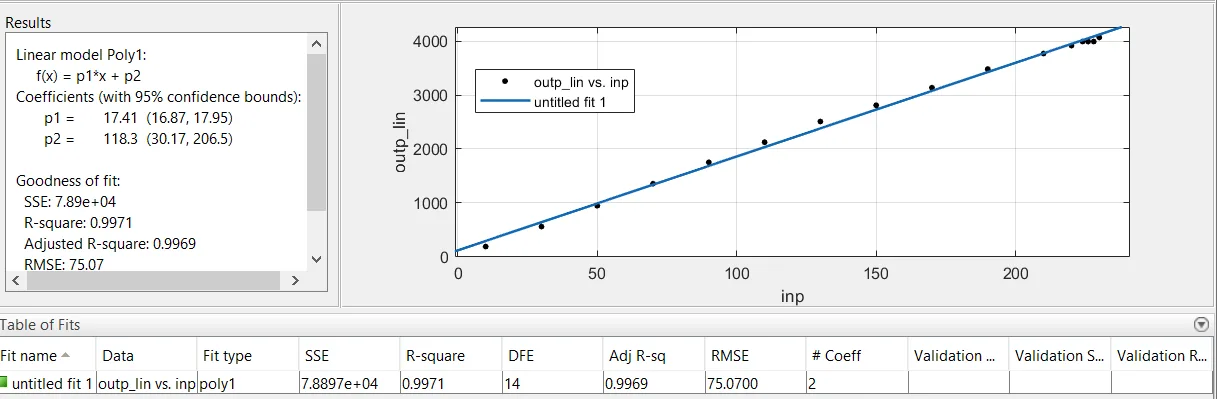Sort by Fit name column header

pos(47,355)
